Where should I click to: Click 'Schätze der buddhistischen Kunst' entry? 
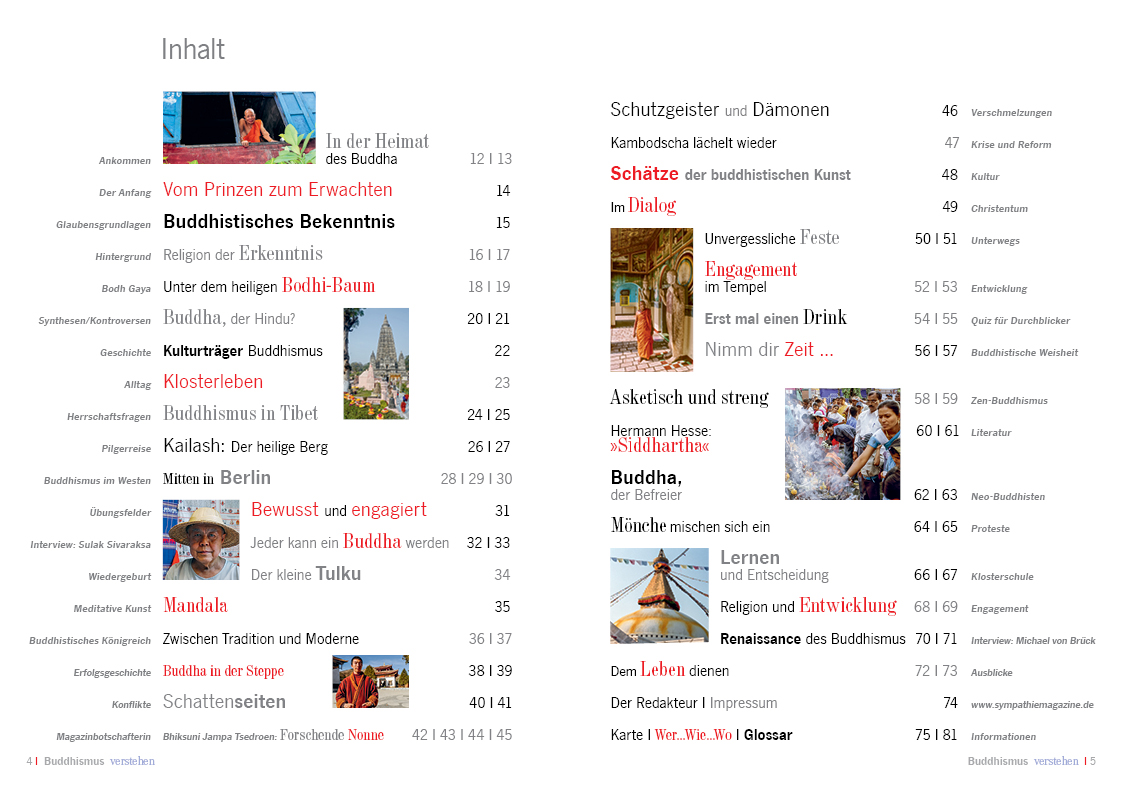[x=731, y=174]
